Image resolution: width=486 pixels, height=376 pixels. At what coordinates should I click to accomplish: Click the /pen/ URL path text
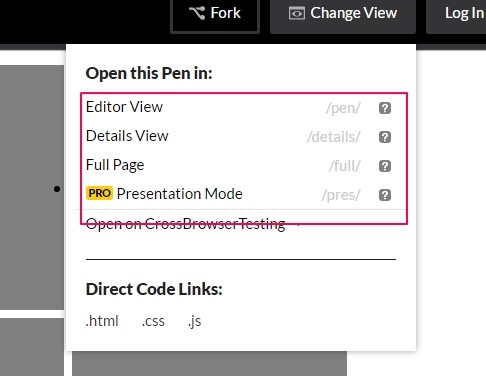coord(343,108)
